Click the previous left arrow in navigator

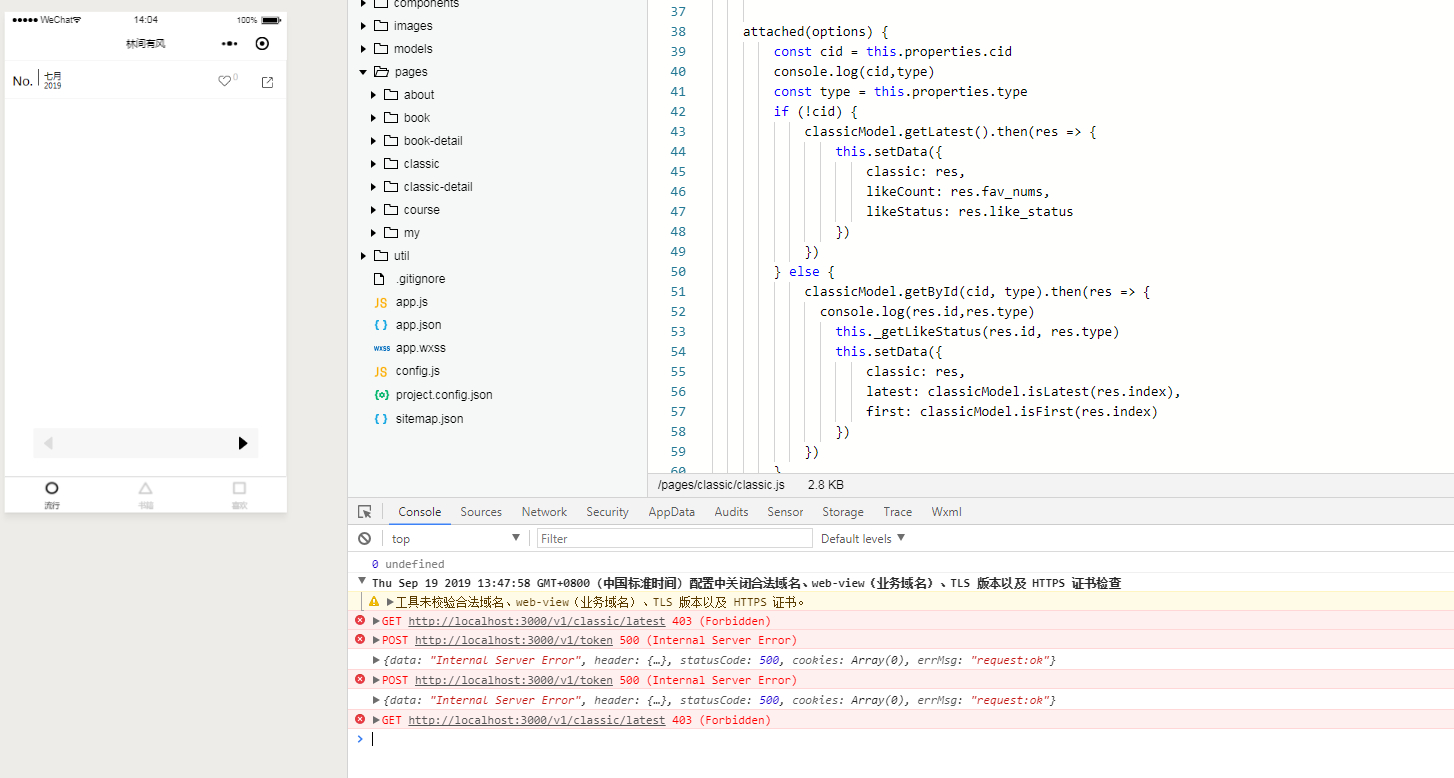(x=48, y=443)
